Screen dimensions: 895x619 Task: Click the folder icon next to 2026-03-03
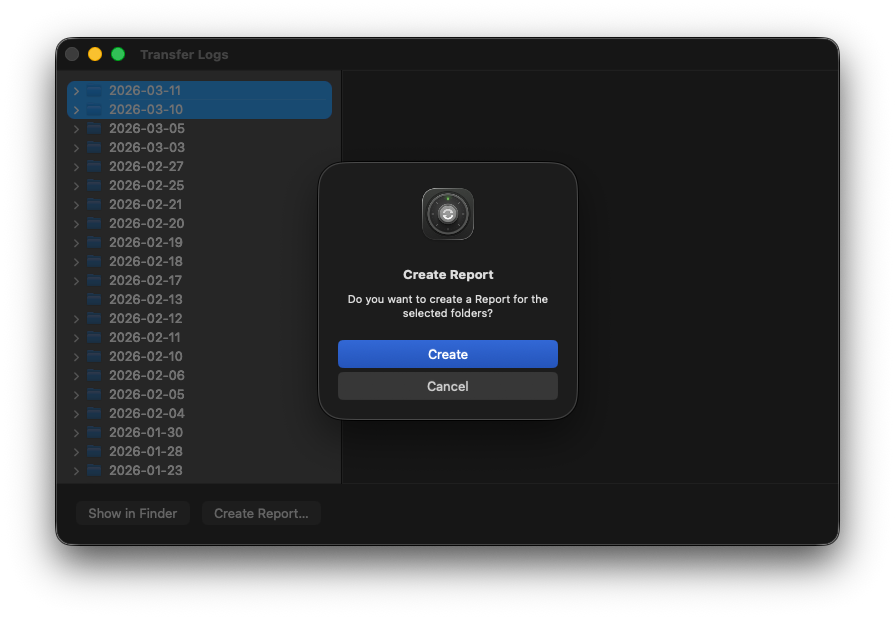[94, 148]
